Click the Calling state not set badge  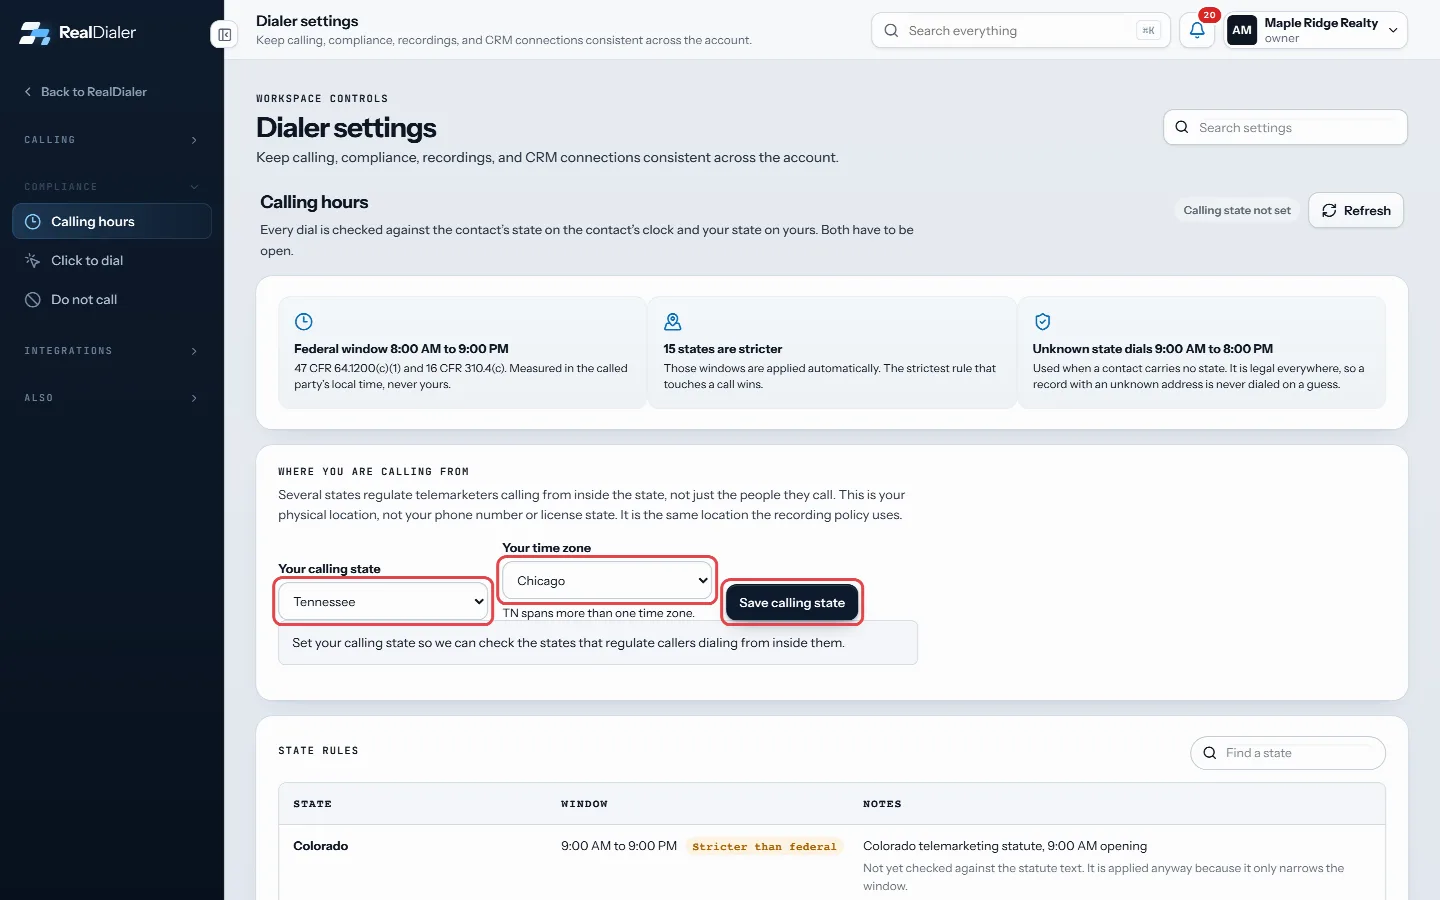[x=1237, y=210]
